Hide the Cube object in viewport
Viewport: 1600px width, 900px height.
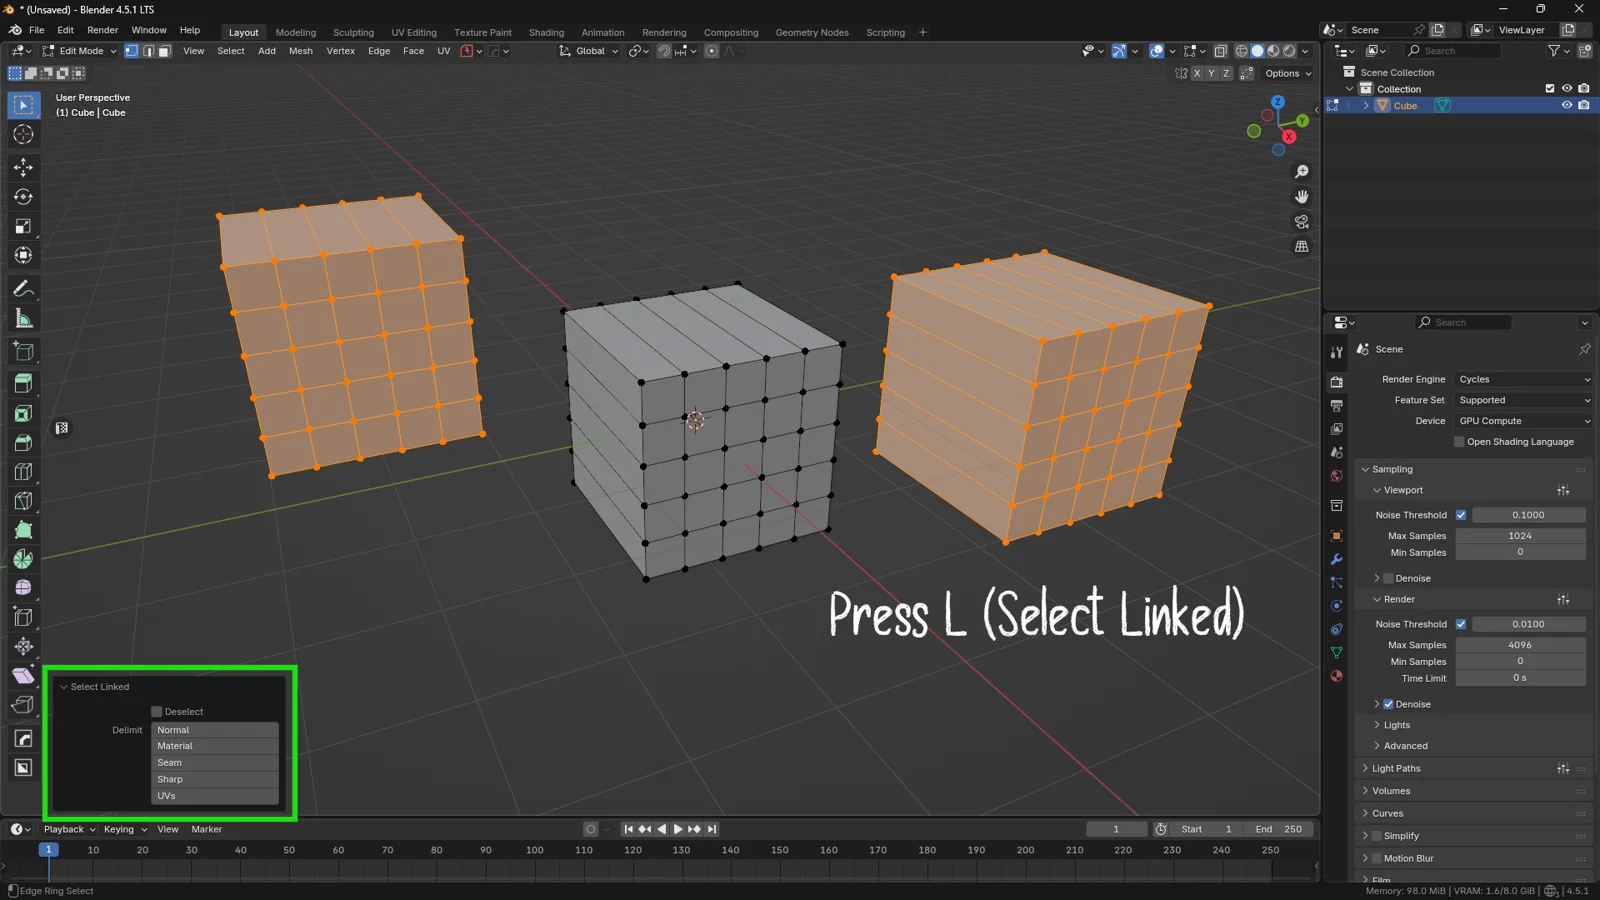(x=1567, y=105)
